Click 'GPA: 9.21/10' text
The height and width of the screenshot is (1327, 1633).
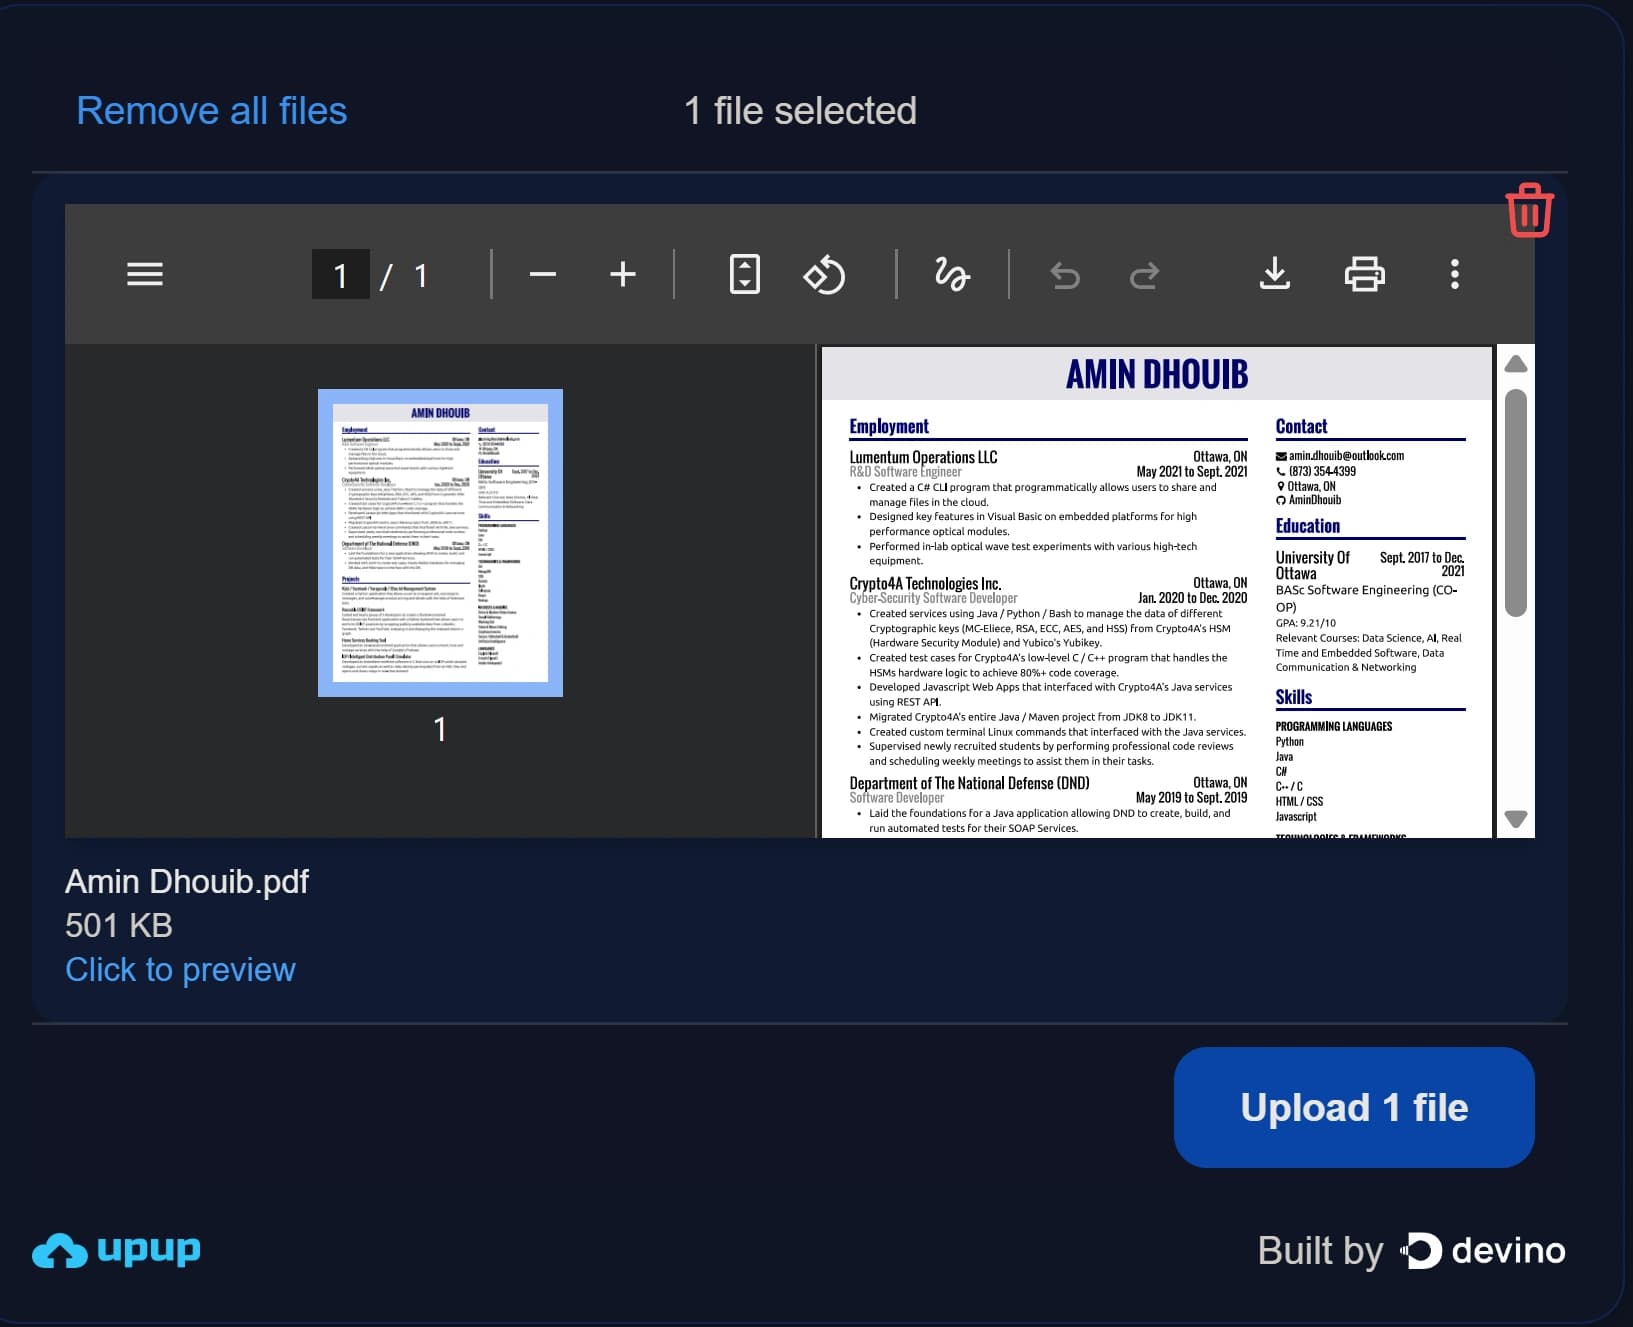1305,623
